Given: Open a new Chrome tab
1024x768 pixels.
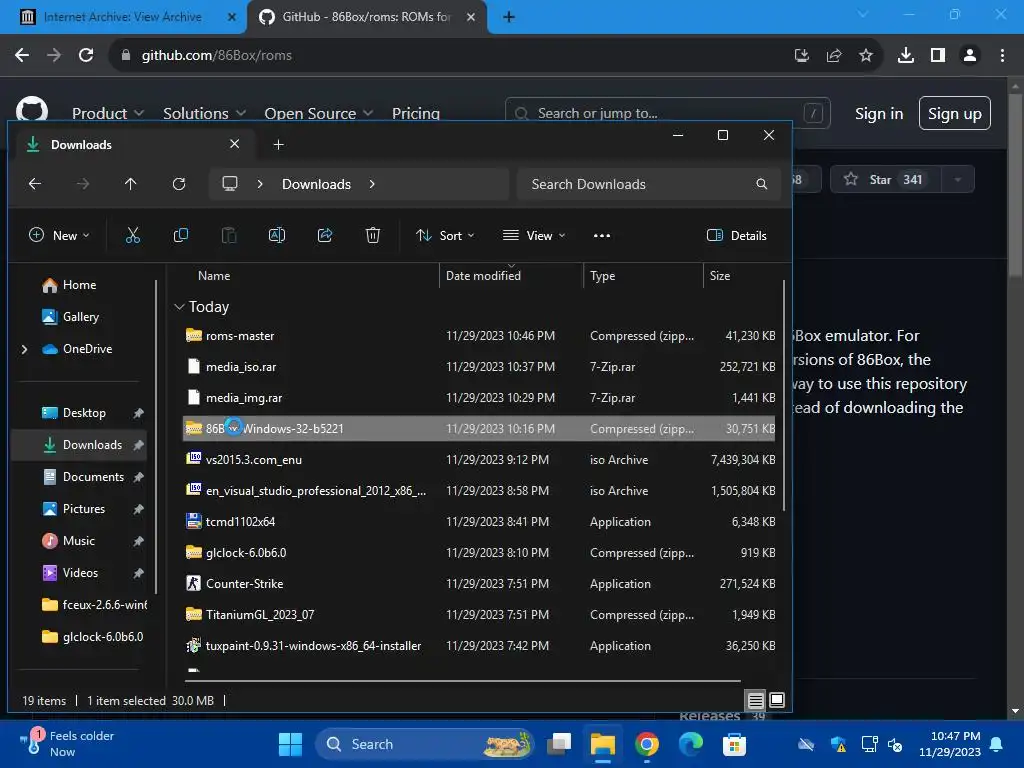Looking at the screenshot, I should coord(509,17).
